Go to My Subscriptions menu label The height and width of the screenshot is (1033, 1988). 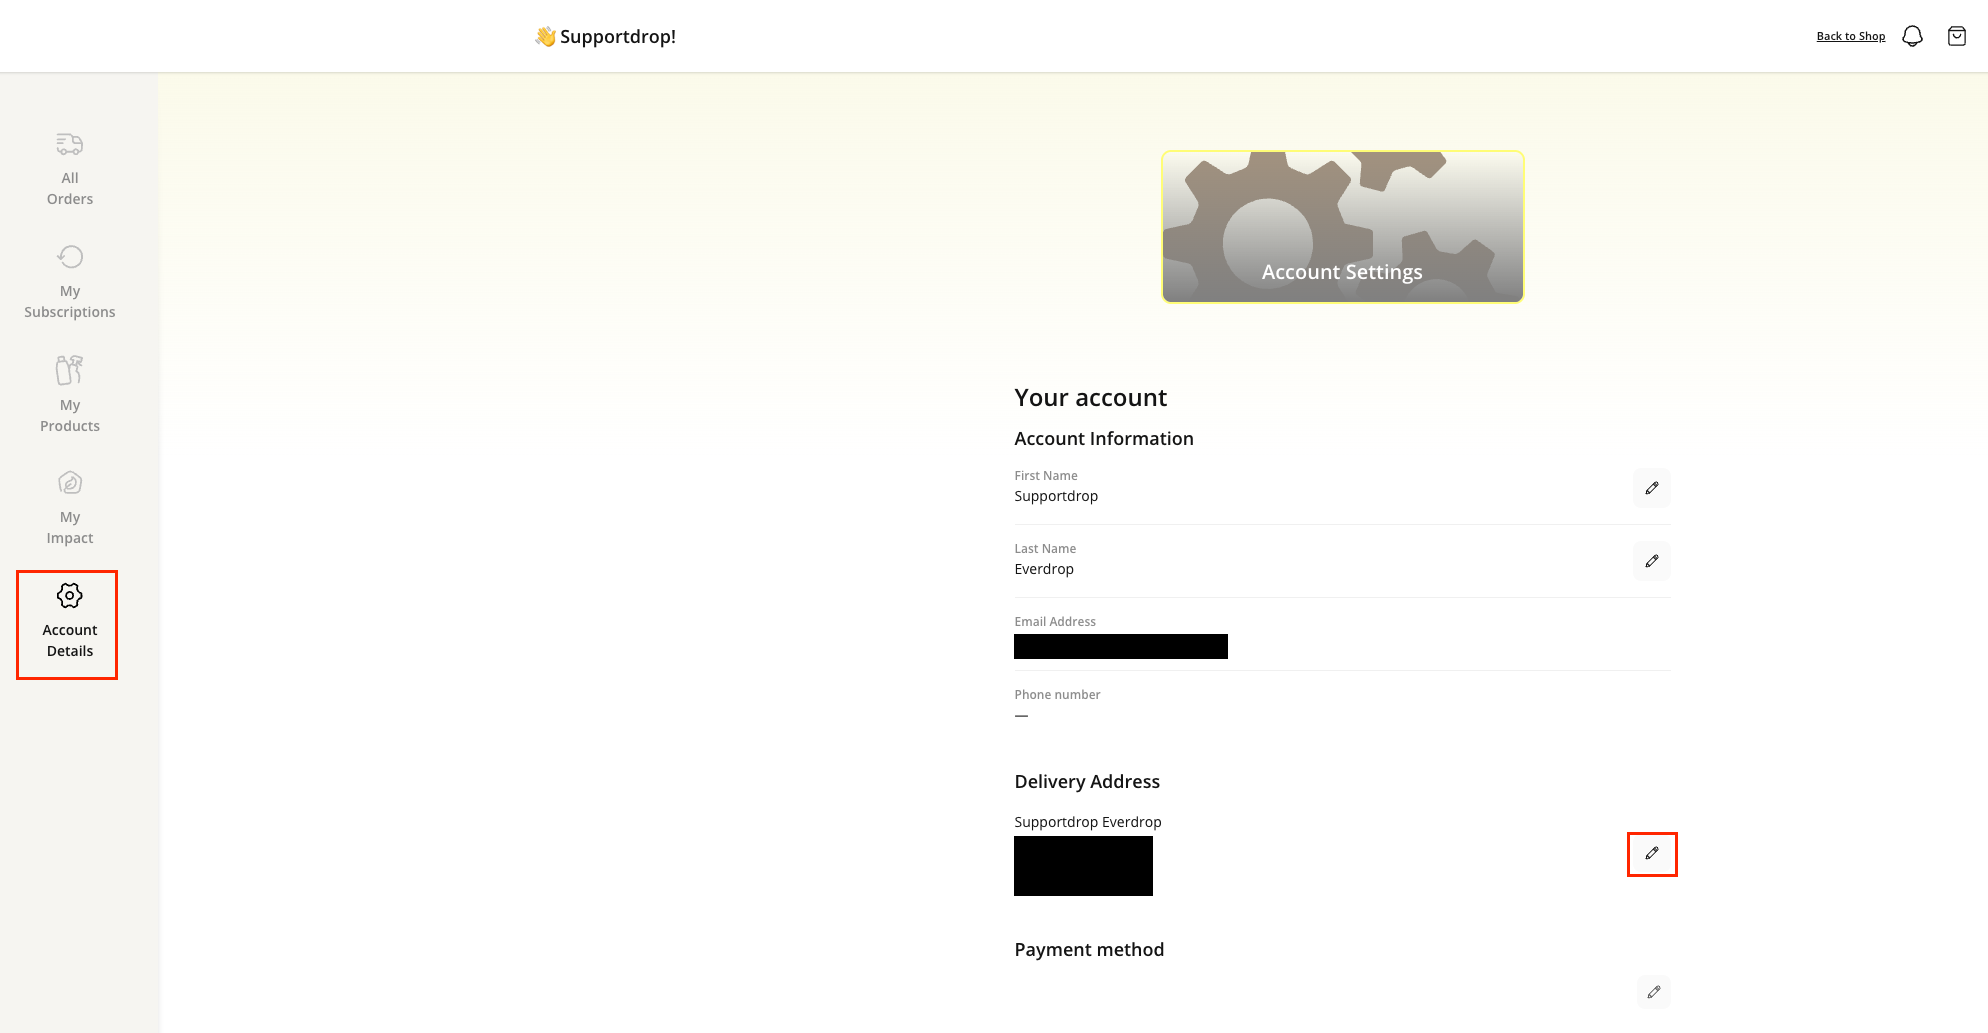pos(70,302)
